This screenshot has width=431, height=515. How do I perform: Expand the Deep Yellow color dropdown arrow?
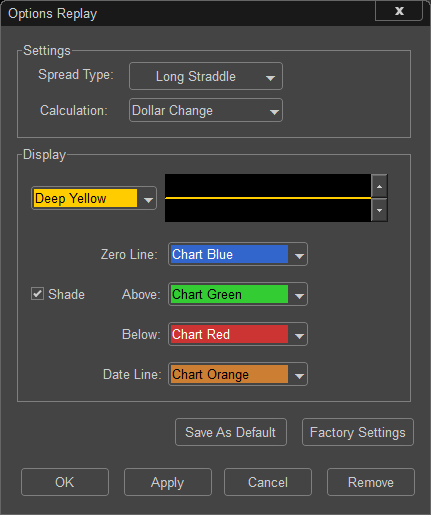point(148,199)
